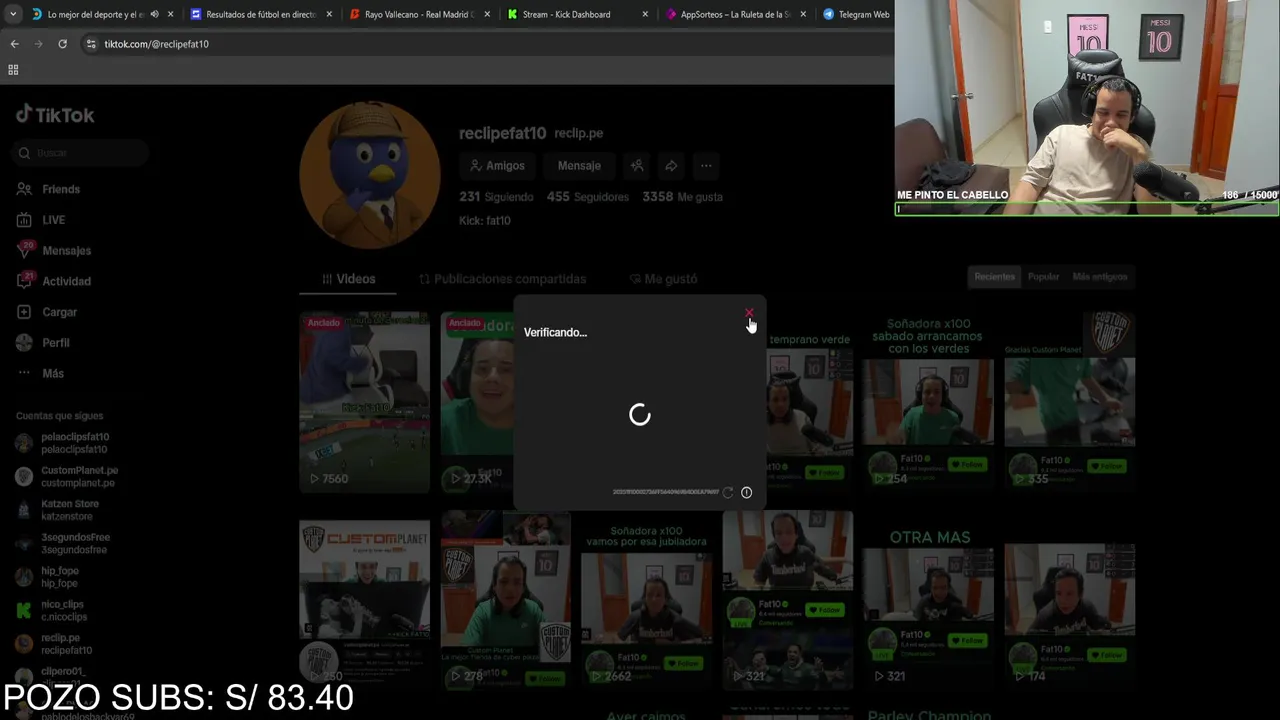
Task: Sort videos by Más antiguos
Action: (1099, 276)
